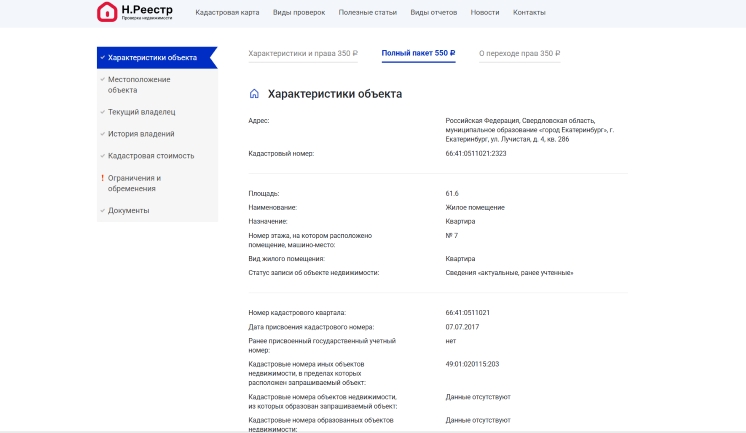Click the Н.Реестр house logo
The height and width of the screenshot is (433, 746).
click(107, 12)
